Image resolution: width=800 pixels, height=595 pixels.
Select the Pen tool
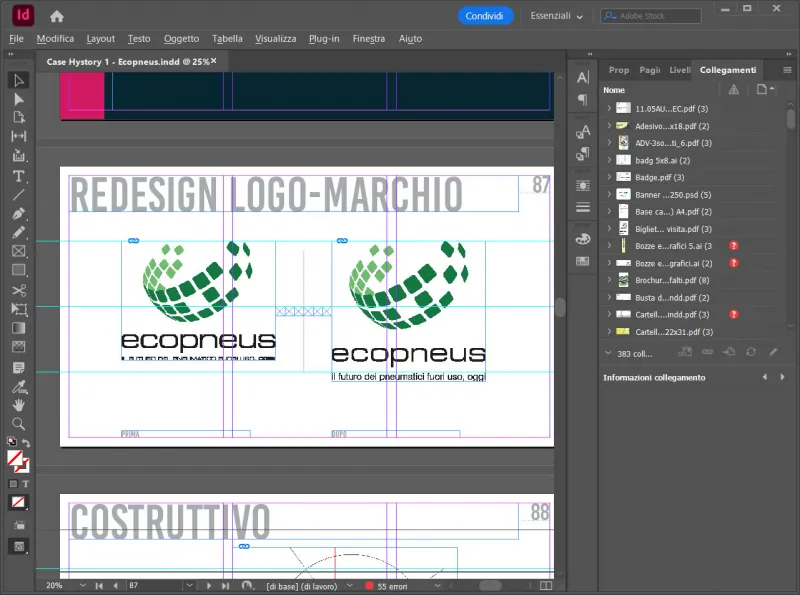pos(19,214)
